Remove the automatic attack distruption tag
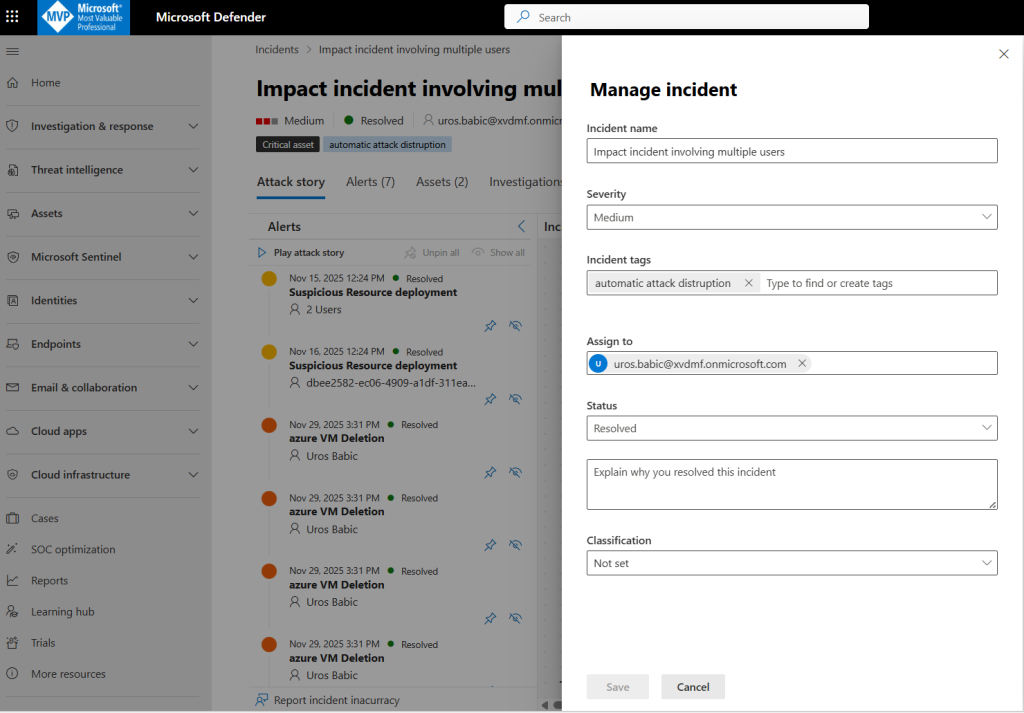This screenshot has width=1024, height=713. pyautogui.click(x=748, y=283)
